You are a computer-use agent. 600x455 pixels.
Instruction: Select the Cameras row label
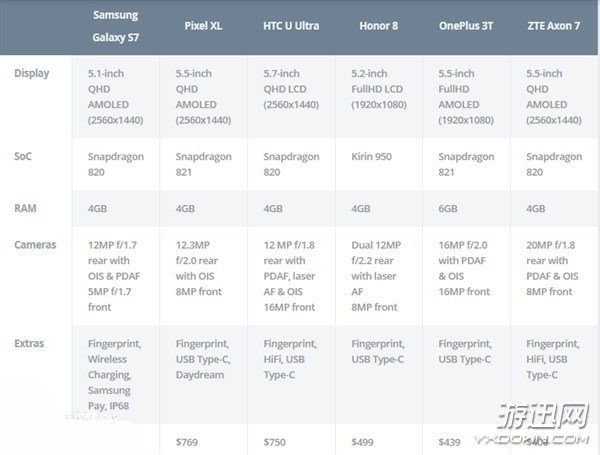(35, 245)
